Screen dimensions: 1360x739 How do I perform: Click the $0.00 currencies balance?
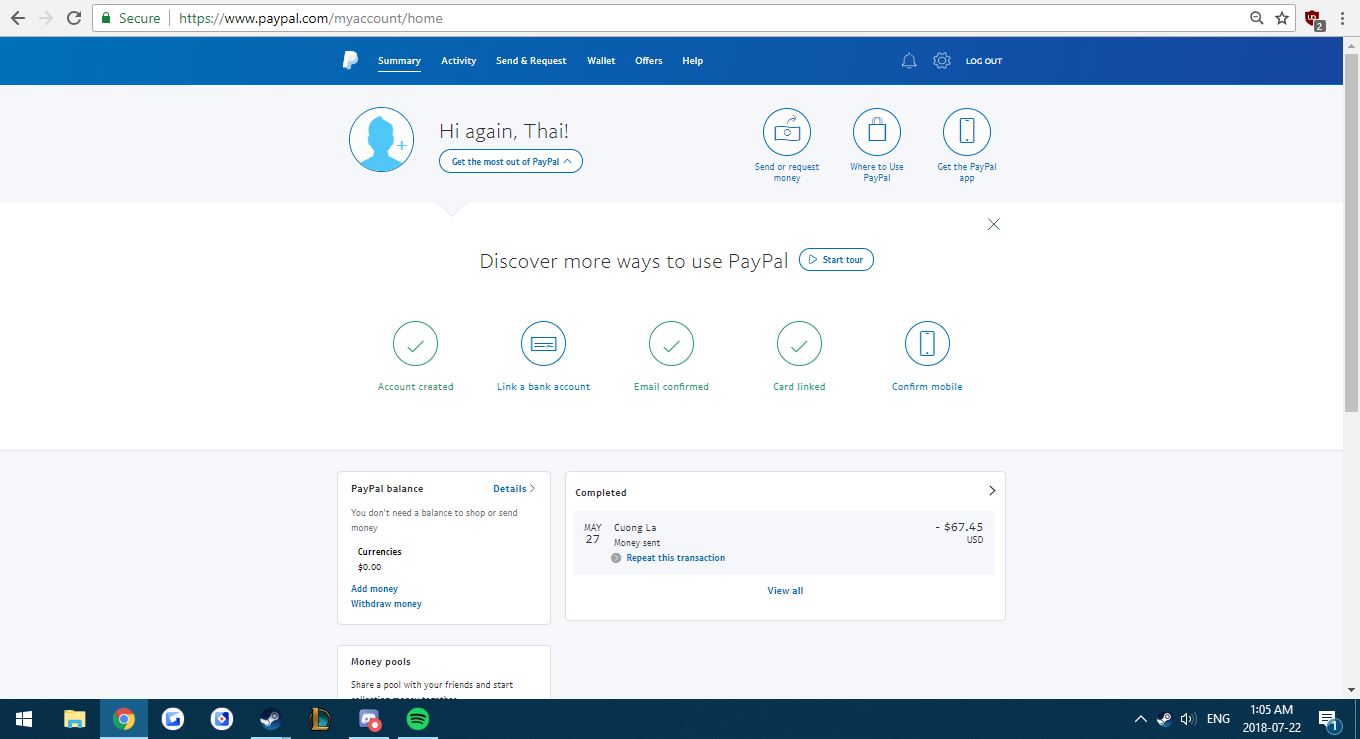click(x=369, y=567)
